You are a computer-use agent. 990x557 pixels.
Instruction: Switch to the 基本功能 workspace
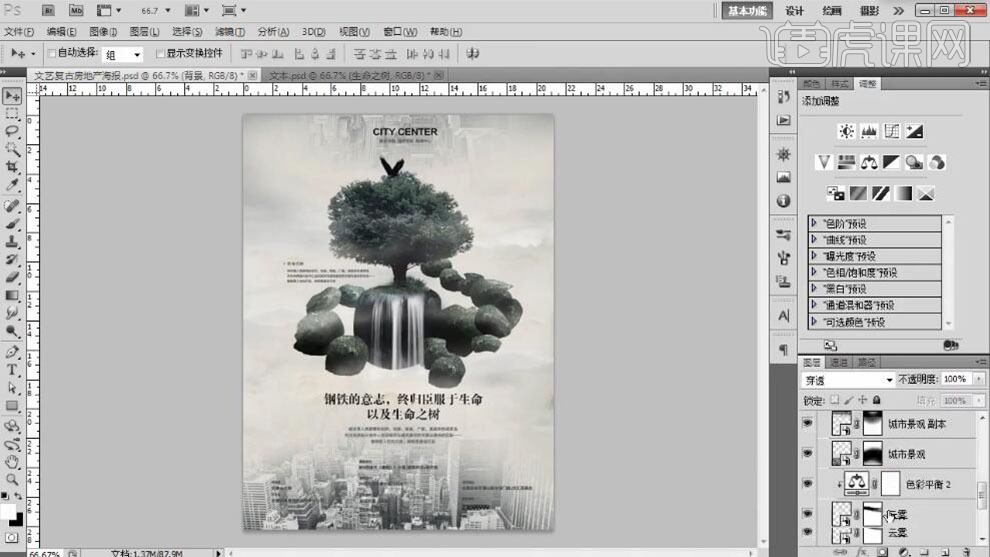(x=747, y=11)
